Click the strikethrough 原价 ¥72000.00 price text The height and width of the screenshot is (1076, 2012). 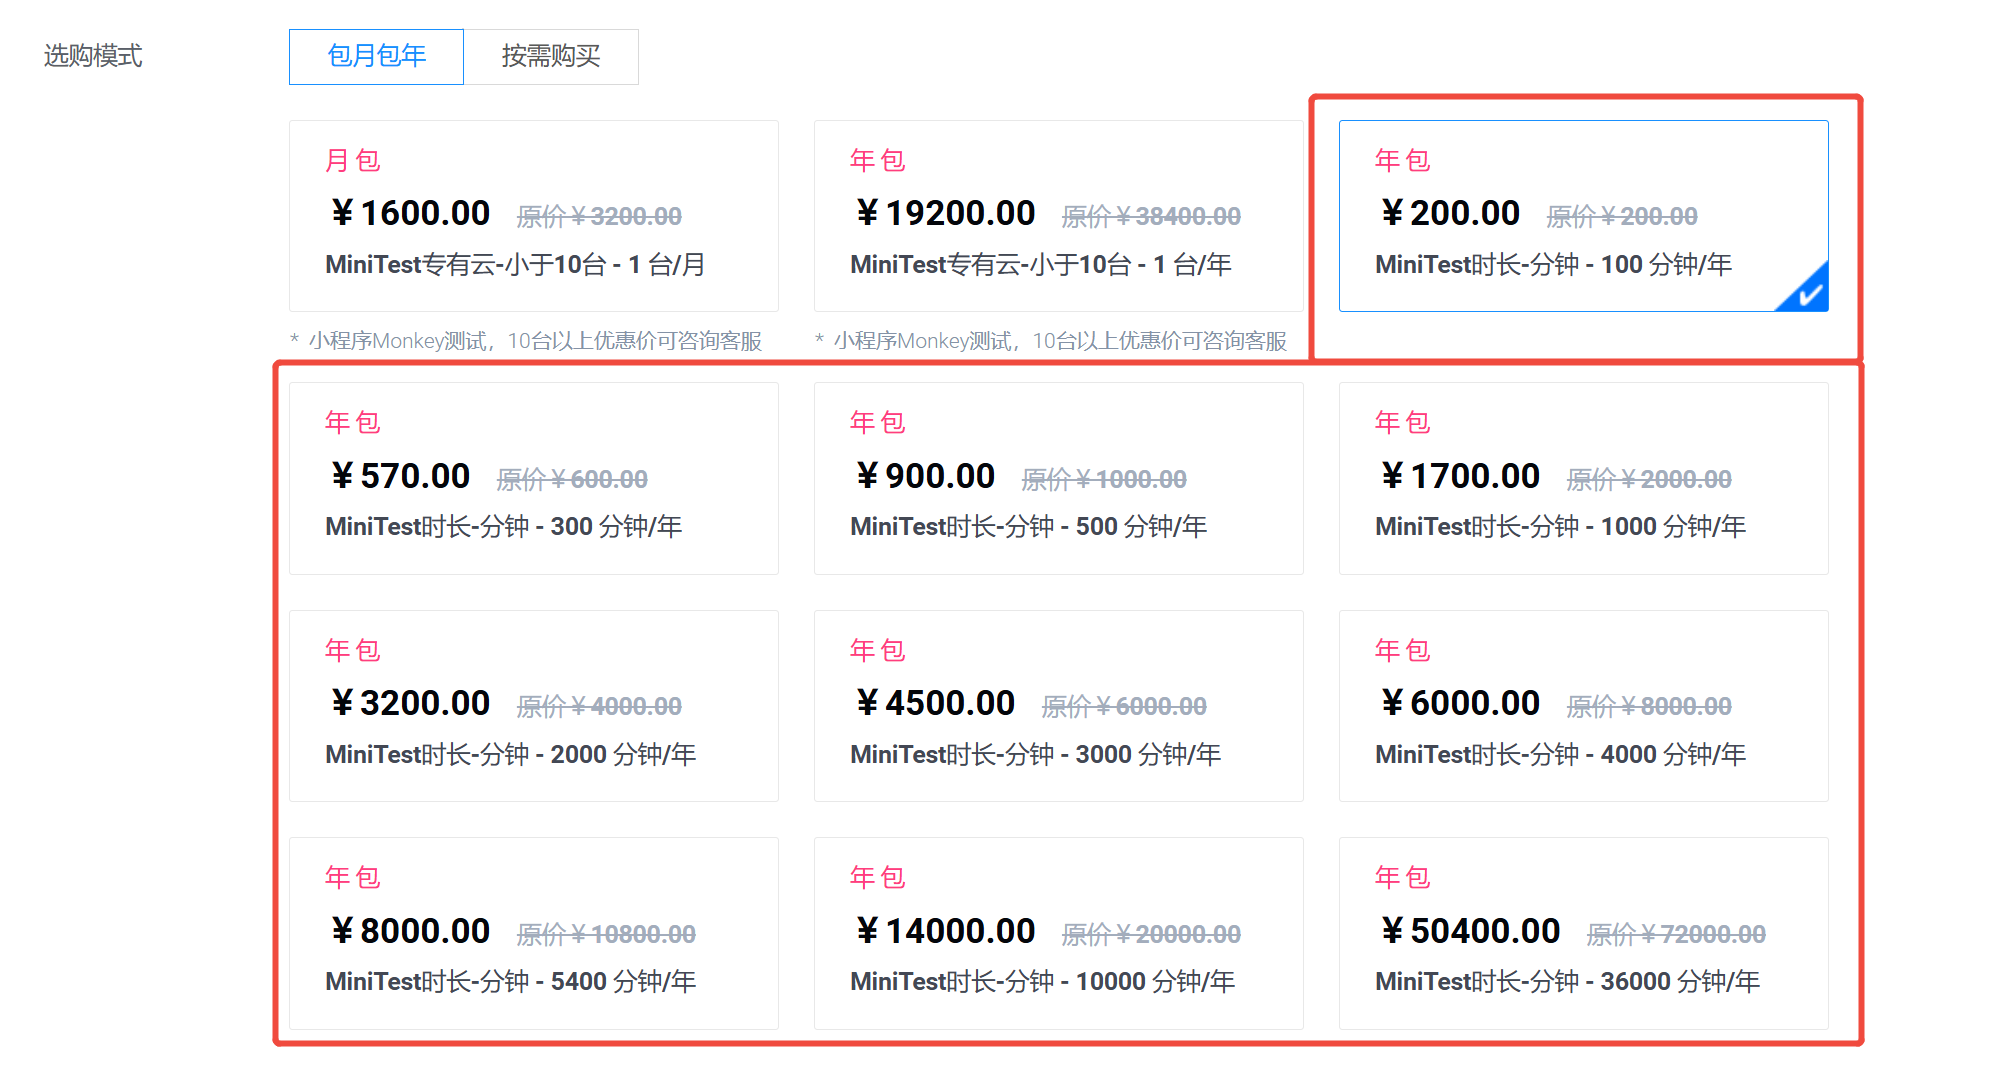point(1676,934)
